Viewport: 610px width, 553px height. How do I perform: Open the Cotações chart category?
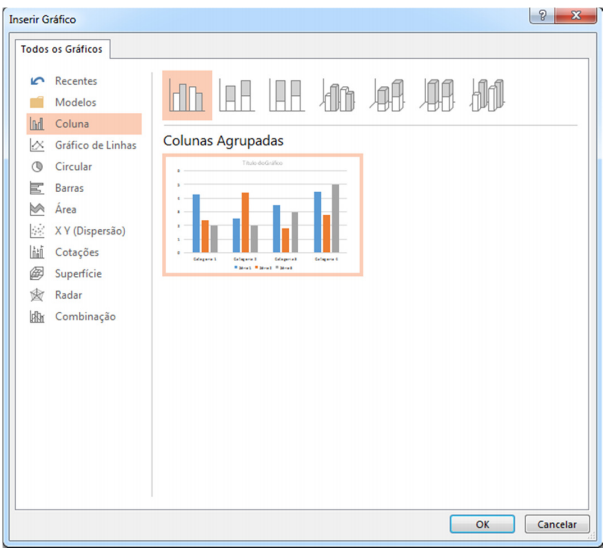(77, 253)
